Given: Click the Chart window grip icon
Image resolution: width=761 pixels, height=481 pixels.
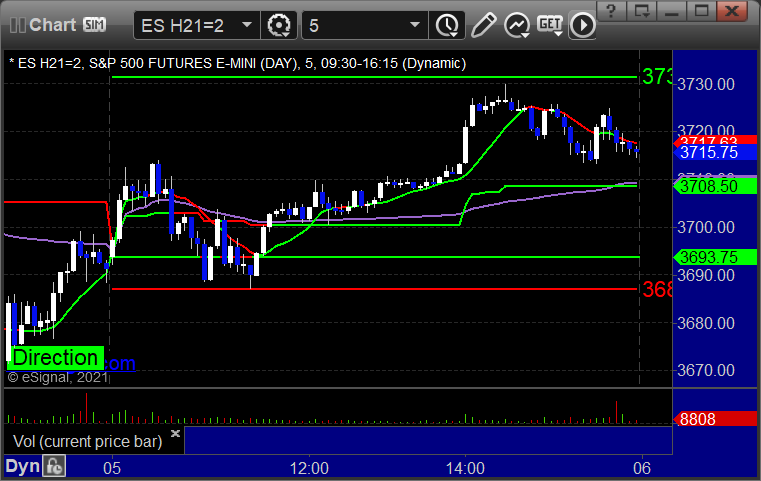Looking at the screenshot, I should [17, 25].
